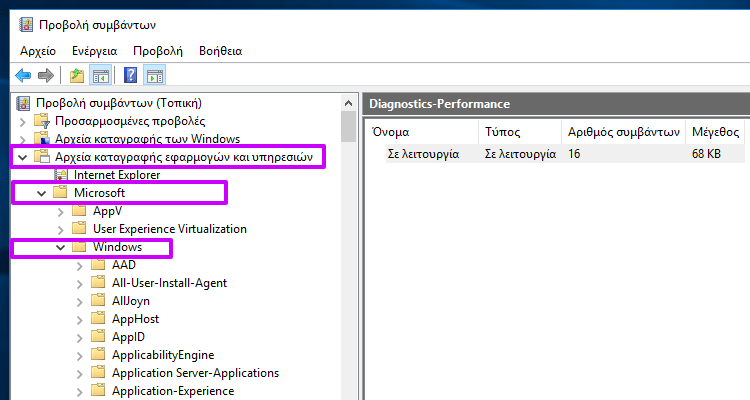Select the Σε λειτουργία log row name
Image resolution: width=750 pixels, height=400 pixels.
pyautogui.click(x=423, y=154)
